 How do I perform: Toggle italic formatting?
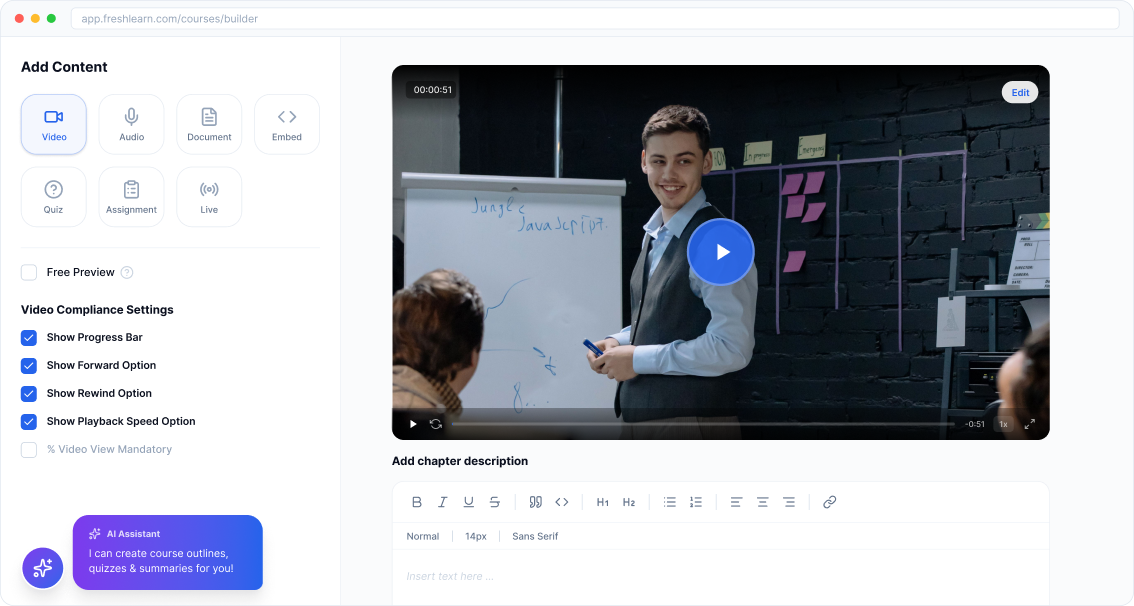pos(443,502)
